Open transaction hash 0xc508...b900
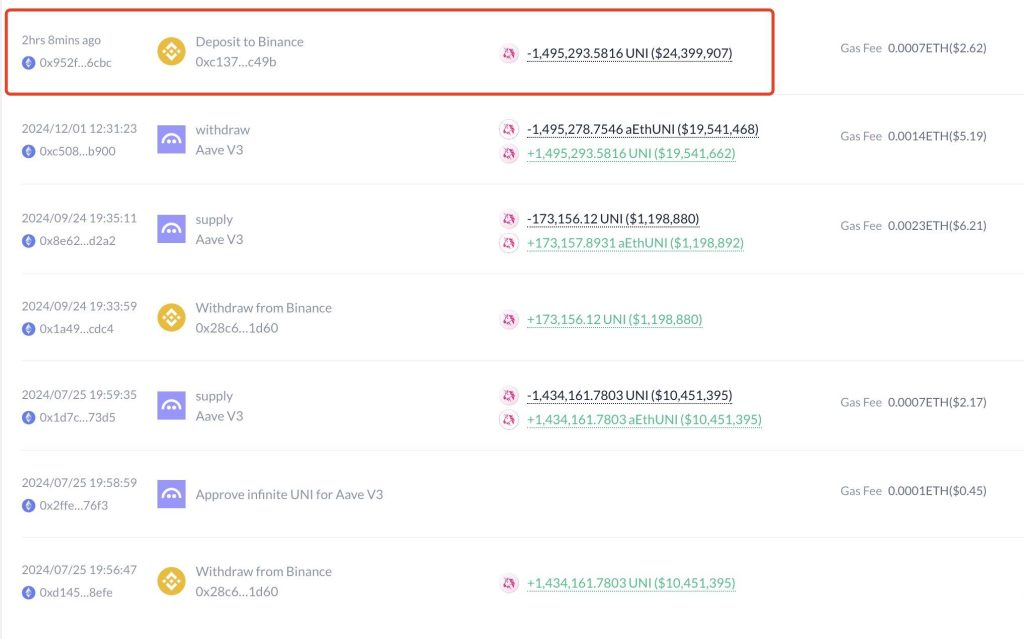This screenshot has height=639, width=1024. tap(77, 151)
